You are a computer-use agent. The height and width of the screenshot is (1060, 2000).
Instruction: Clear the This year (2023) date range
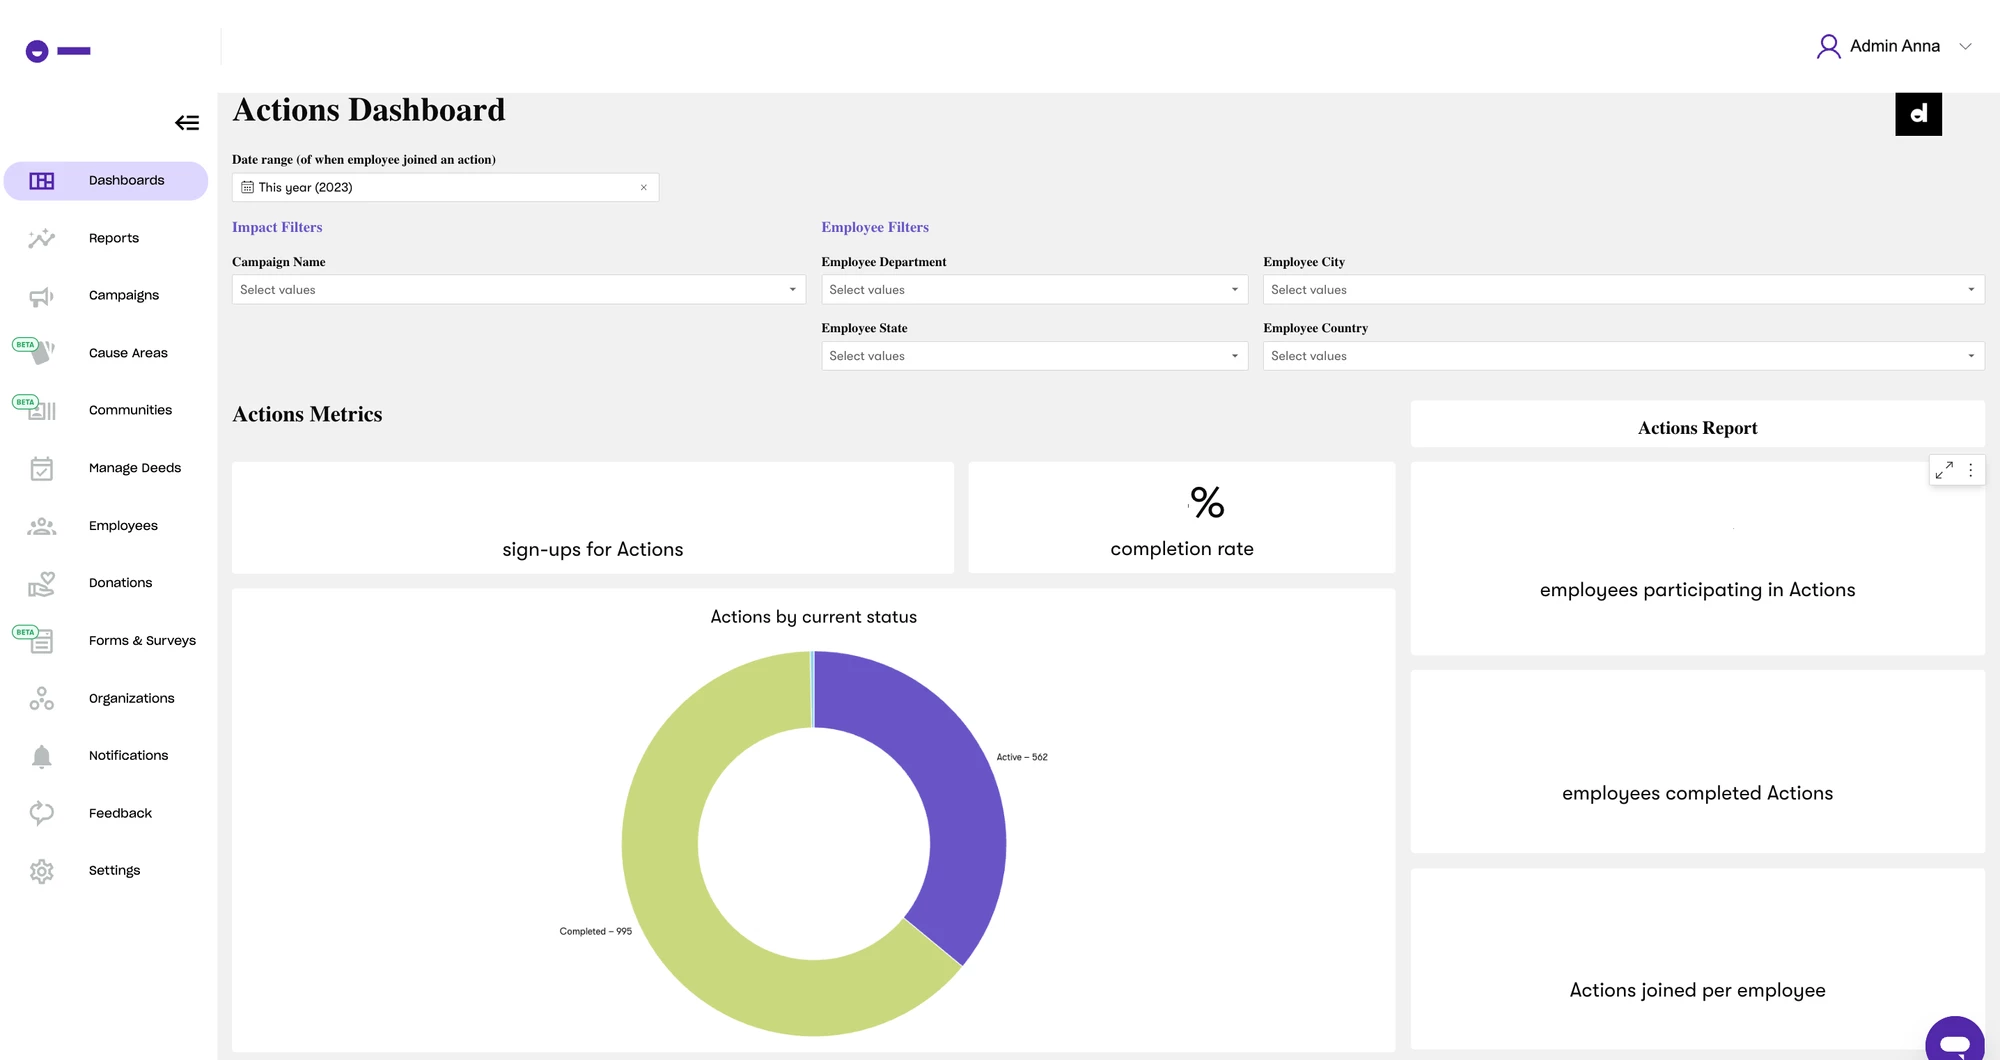[x=643, y=187]
